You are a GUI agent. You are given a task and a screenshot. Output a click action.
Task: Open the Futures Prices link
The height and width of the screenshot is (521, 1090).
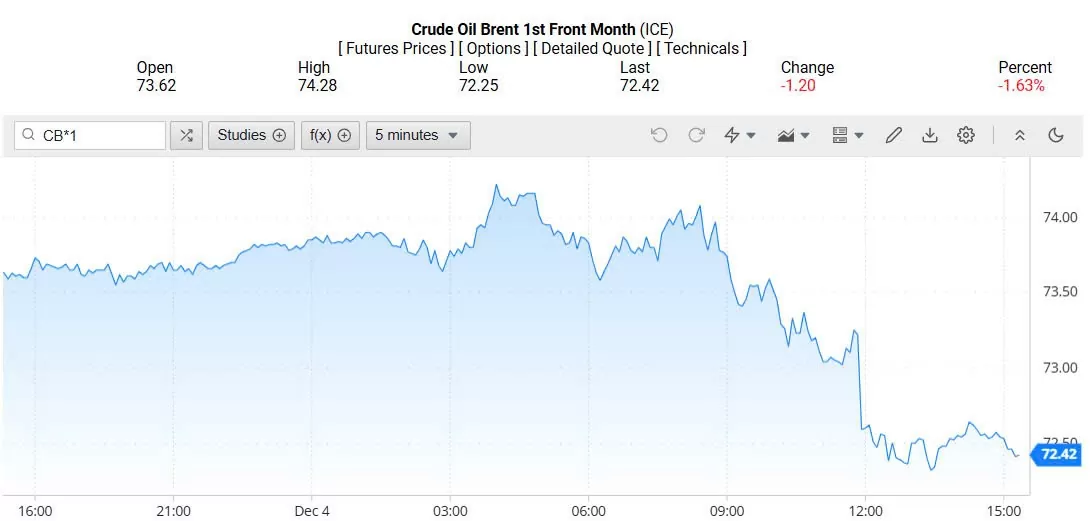(396, 48)
